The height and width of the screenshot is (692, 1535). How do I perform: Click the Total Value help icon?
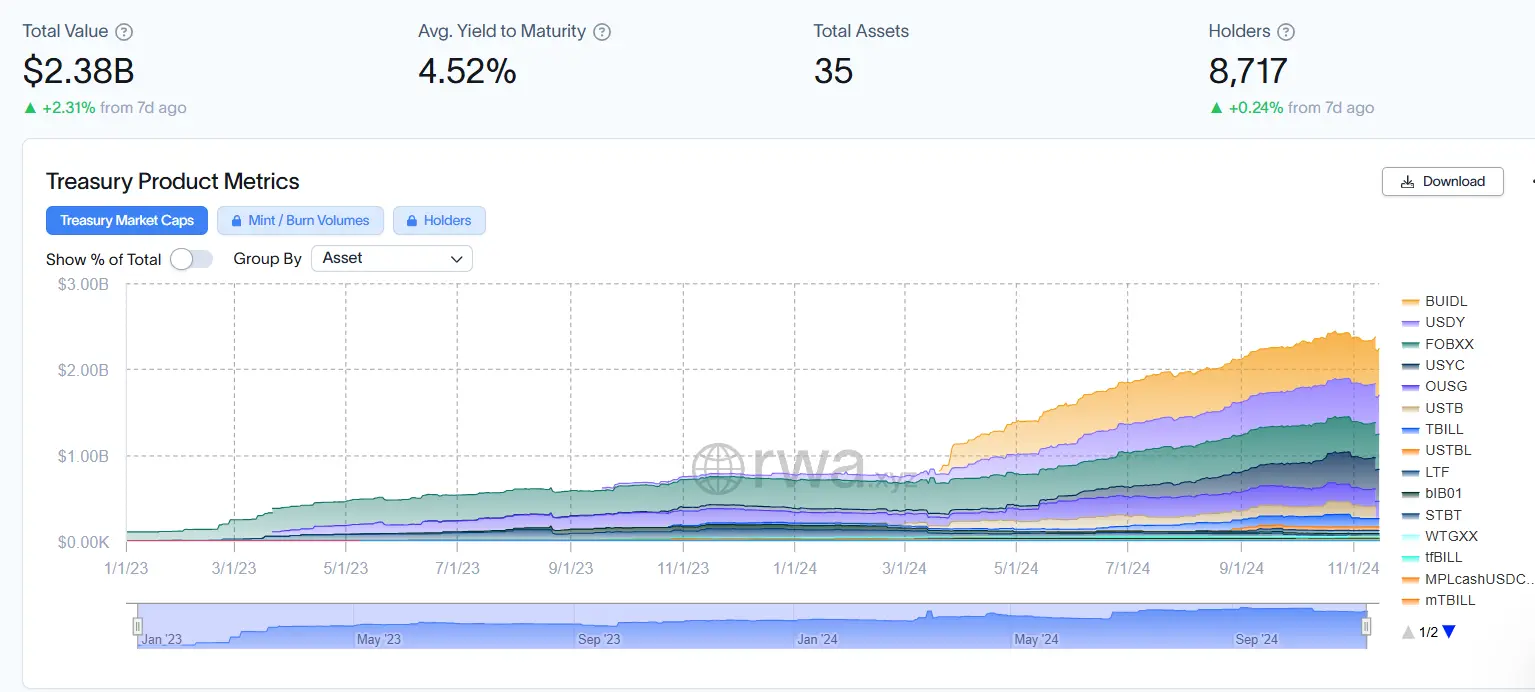tap(124, 32)
